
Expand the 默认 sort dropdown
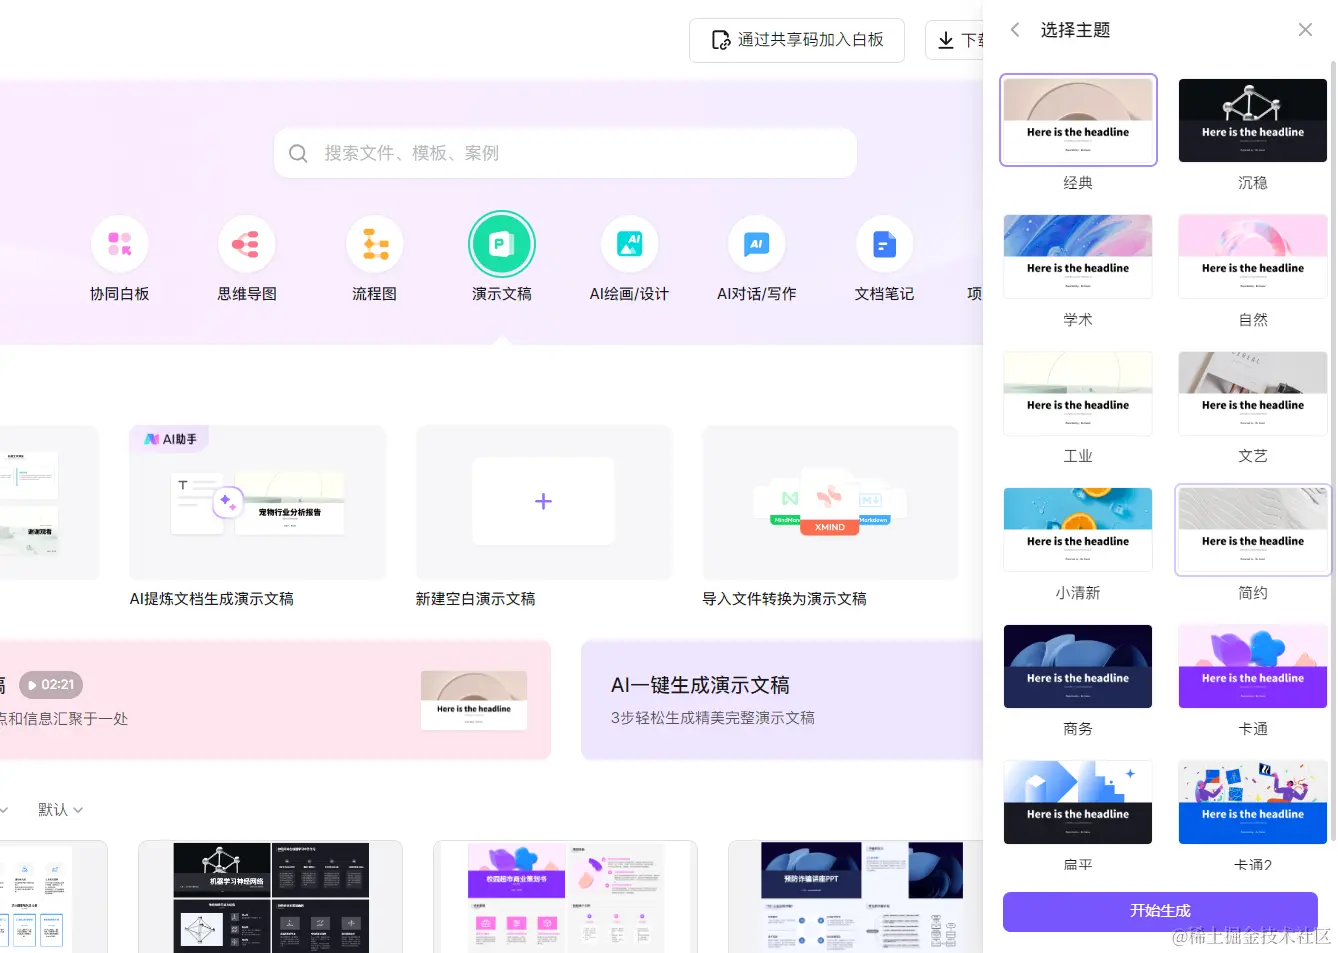61,809
